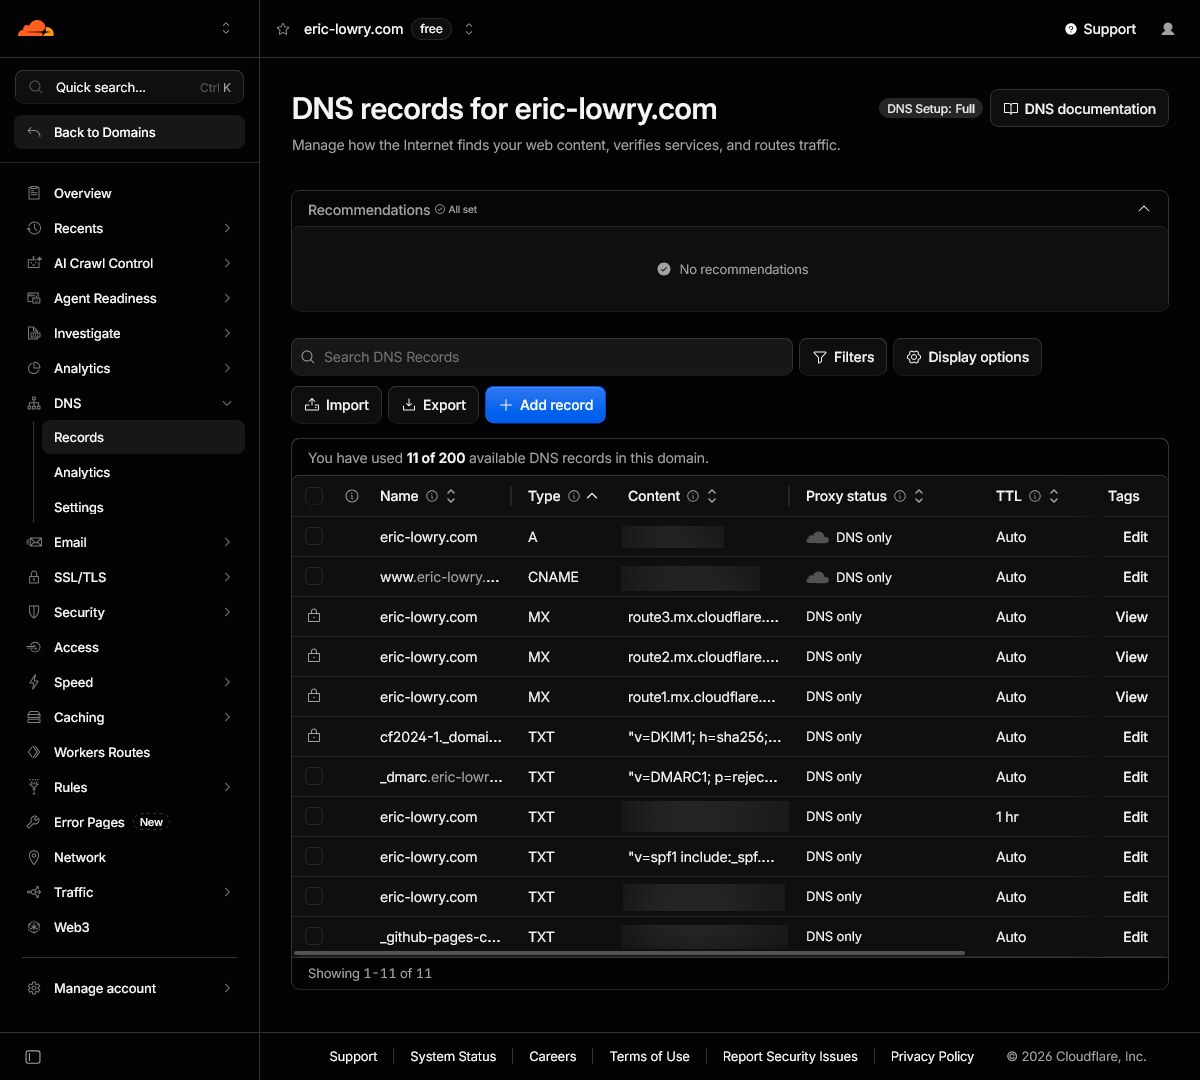Click the Export button
This screenshot has width=1200, height=1080.
point(434,405)
